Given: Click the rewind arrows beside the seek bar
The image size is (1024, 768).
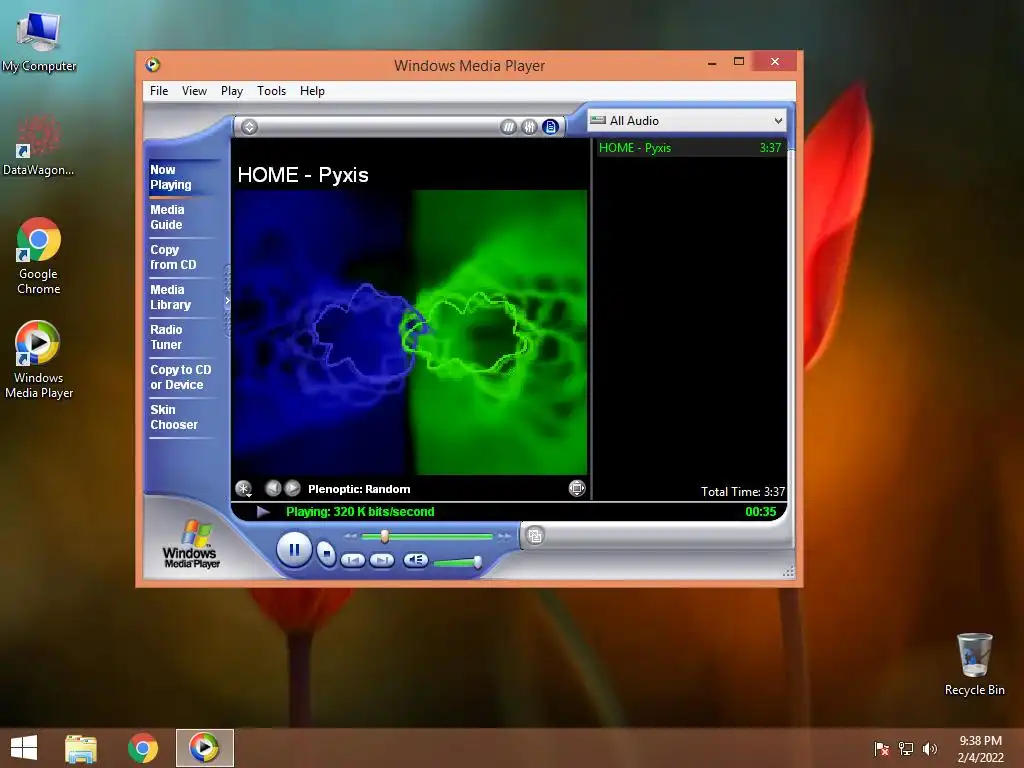Looking at the screenshot, I should 351,536.
